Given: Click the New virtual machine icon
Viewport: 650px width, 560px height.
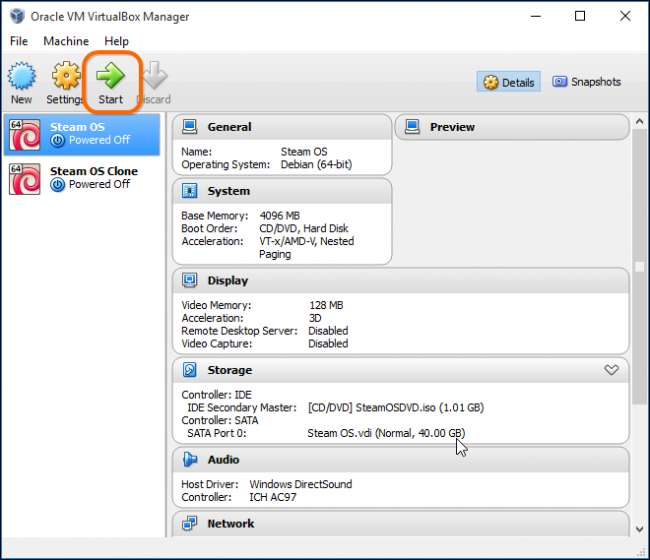Looking at the screenshot, I should (22, 76).
